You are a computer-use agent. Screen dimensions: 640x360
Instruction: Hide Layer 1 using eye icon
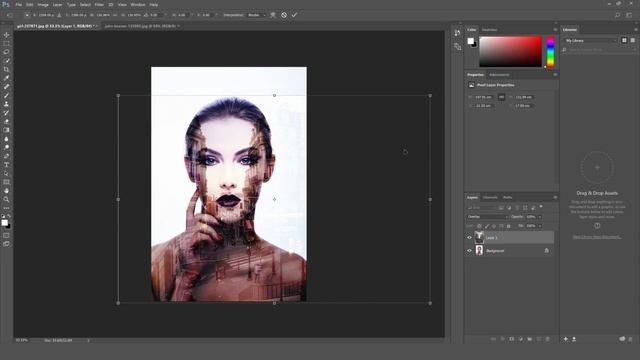469,238
